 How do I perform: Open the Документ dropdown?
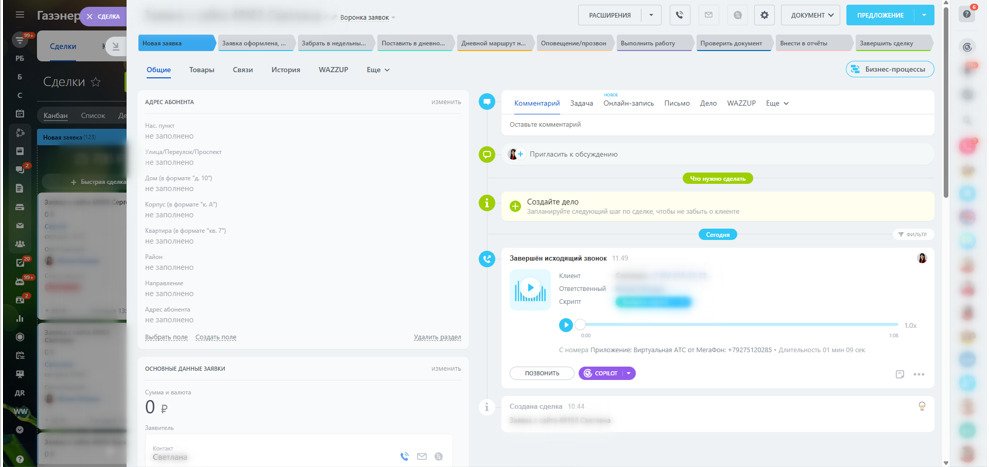tap(811, 15)
